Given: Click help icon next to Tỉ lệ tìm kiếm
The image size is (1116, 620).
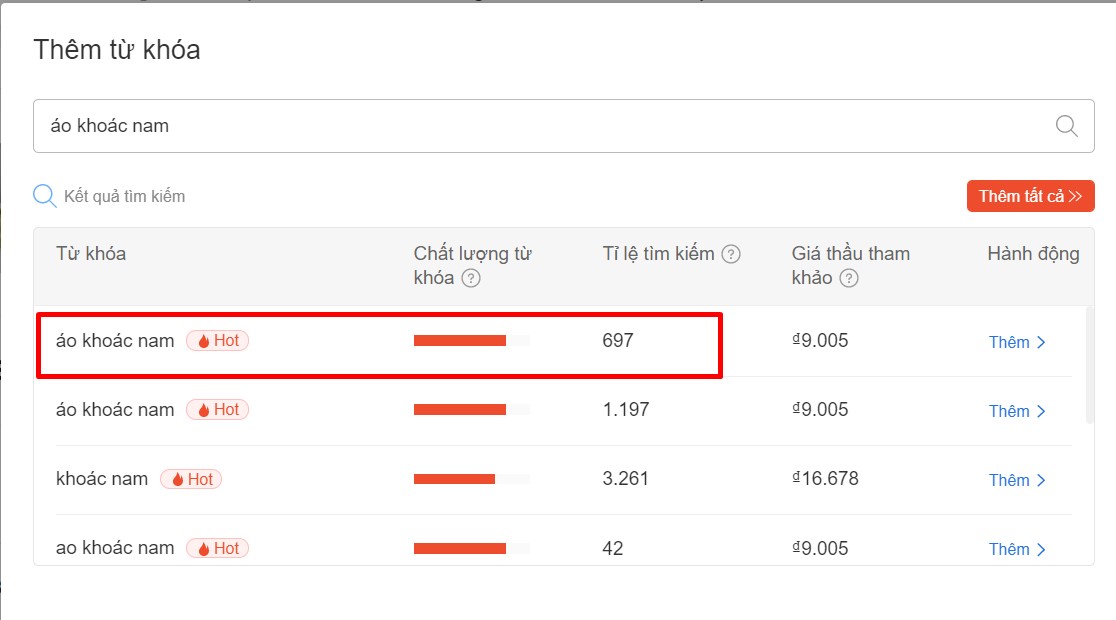Looking at the screenshot, I should (731, 254).
